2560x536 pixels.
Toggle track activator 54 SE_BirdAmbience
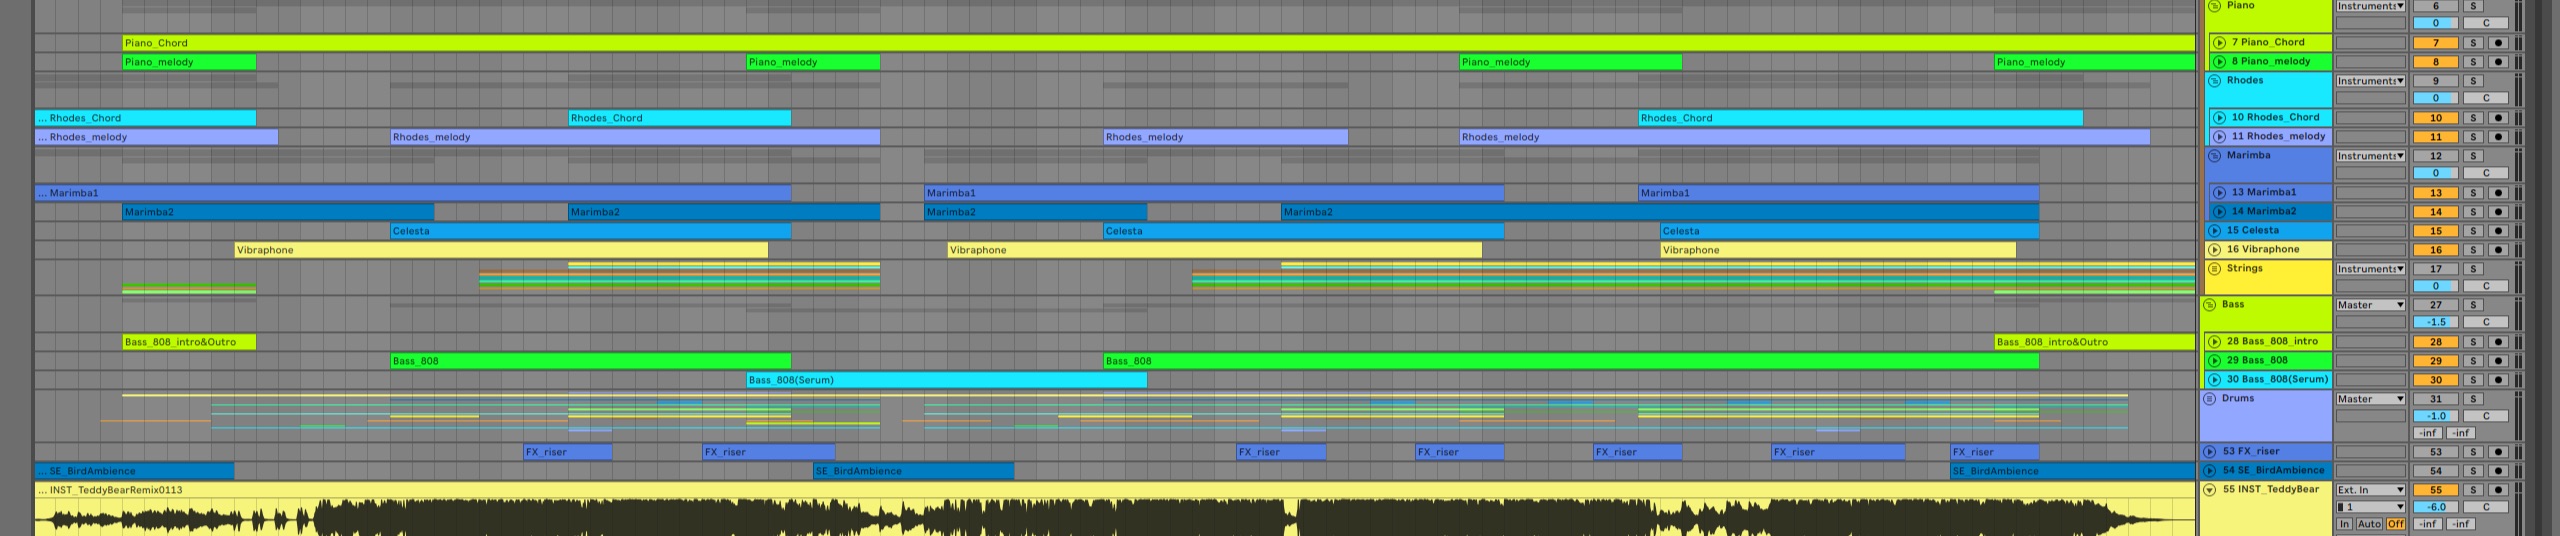pyautogui.click(x=2436, y=471)
